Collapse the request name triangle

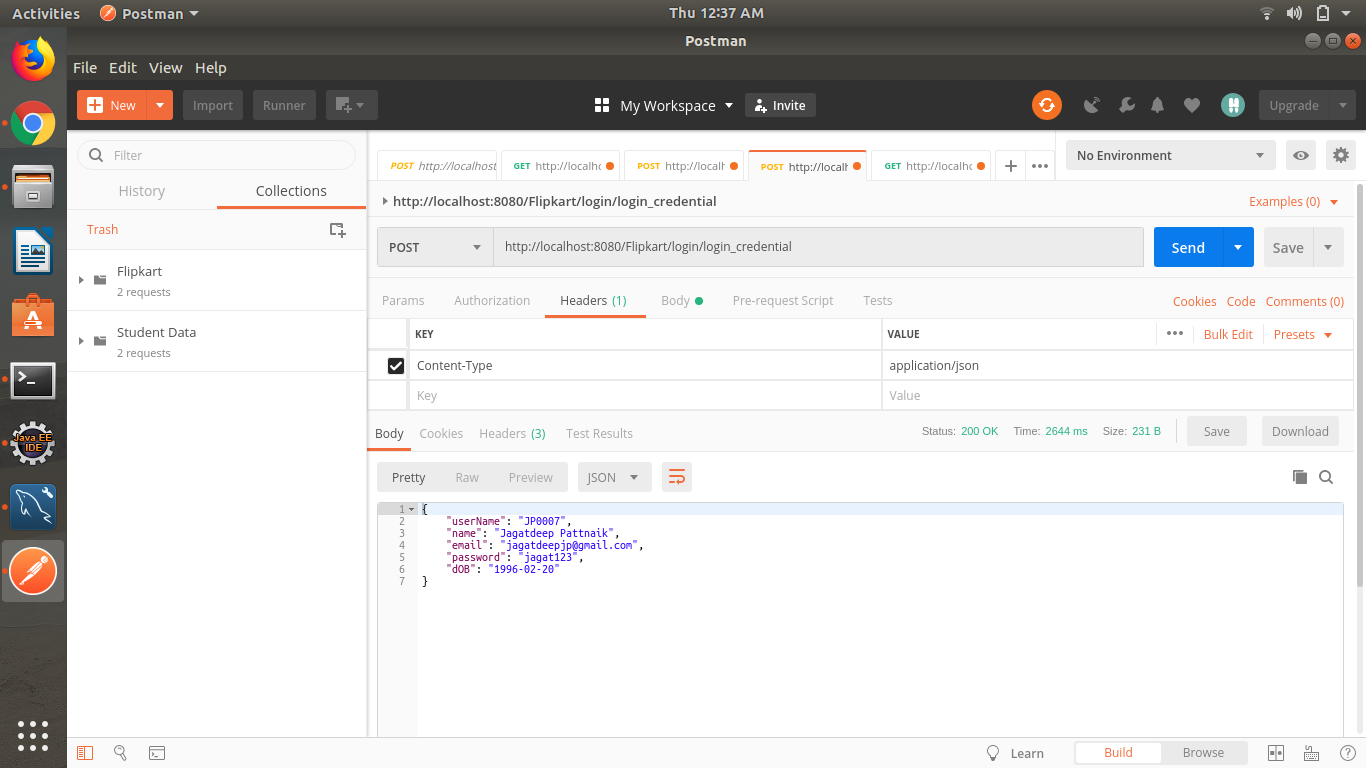(385, 201)
